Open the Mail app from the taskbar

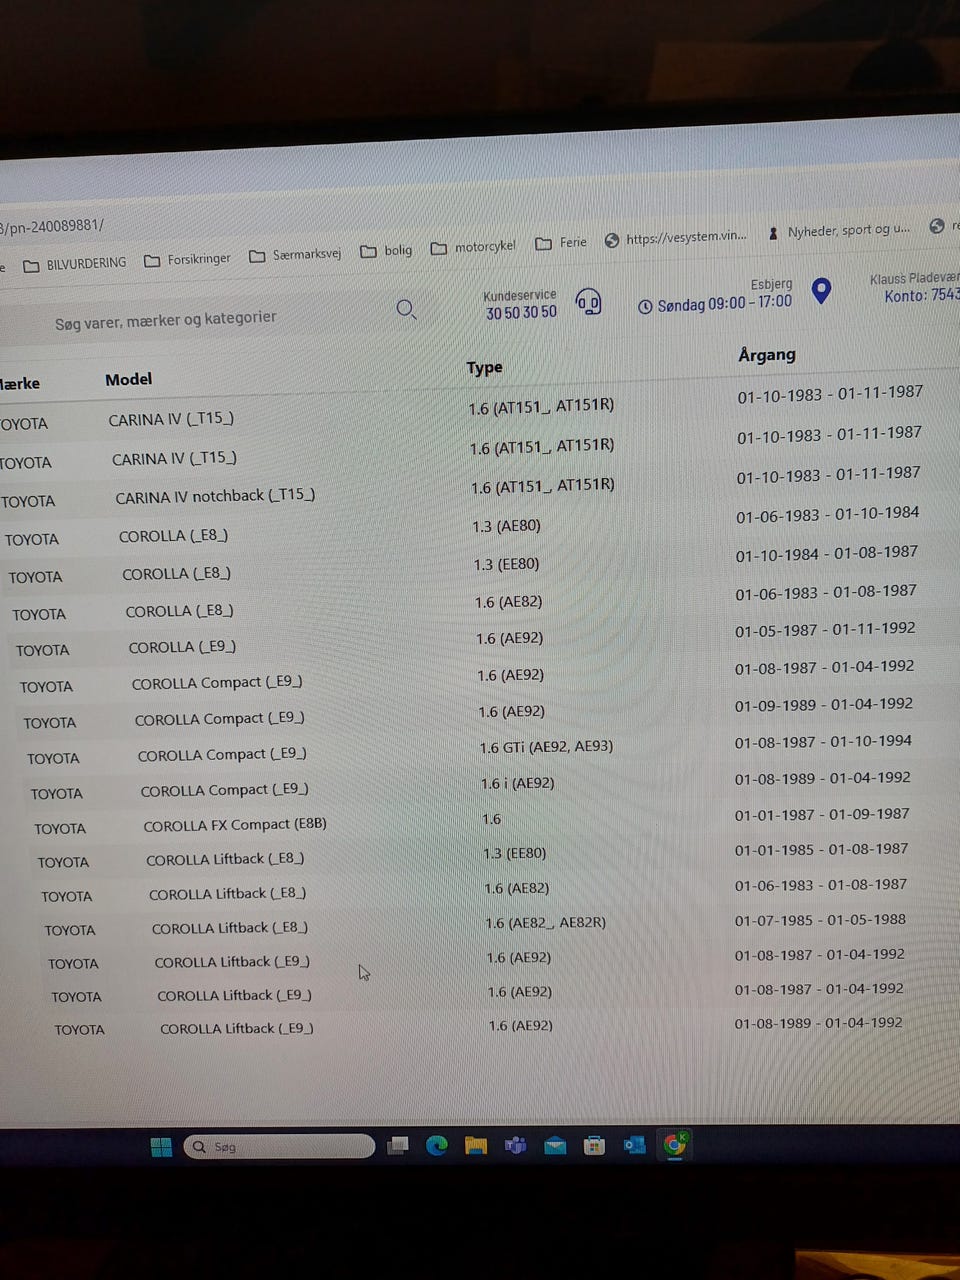click(555, 1146)
